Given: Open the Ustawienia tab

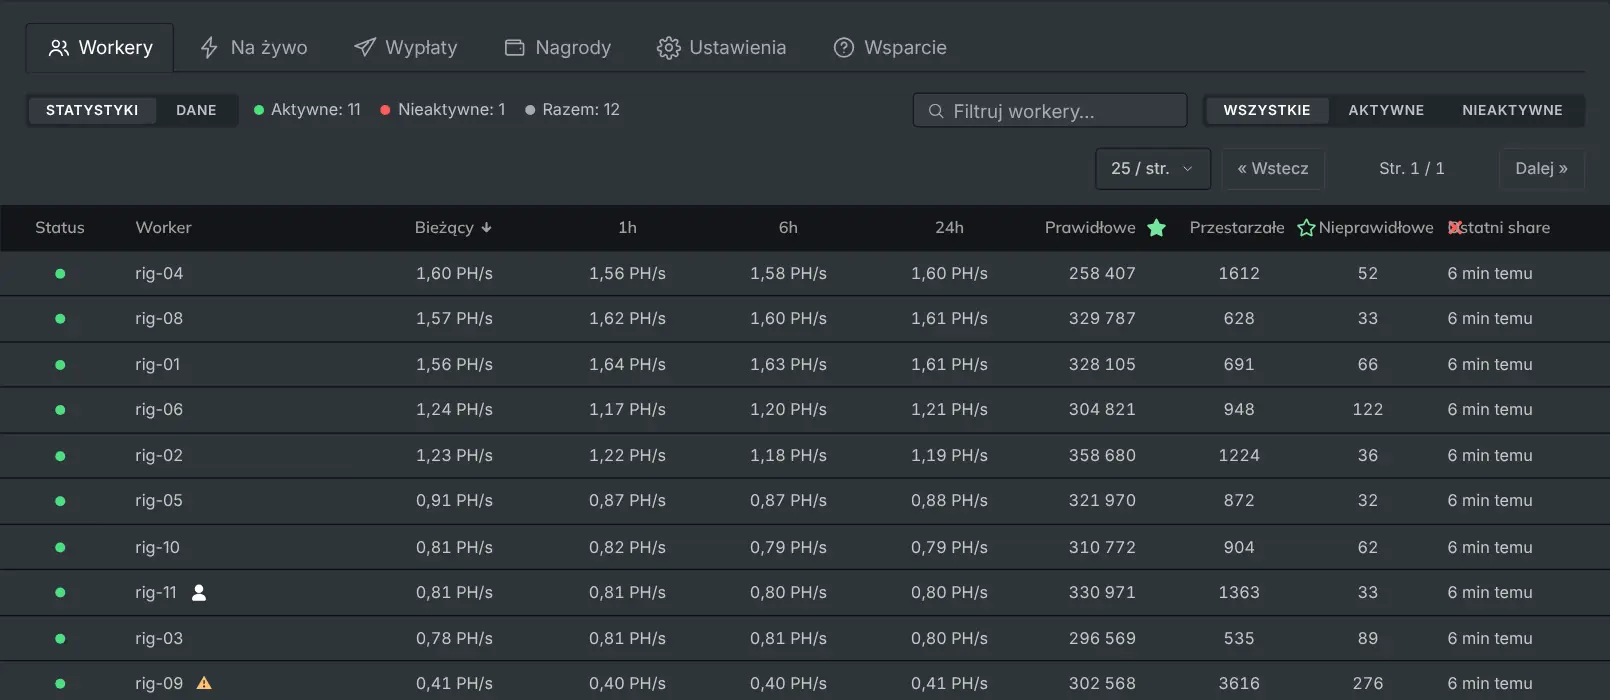Looking at the screenshot, I should (721, 48).
